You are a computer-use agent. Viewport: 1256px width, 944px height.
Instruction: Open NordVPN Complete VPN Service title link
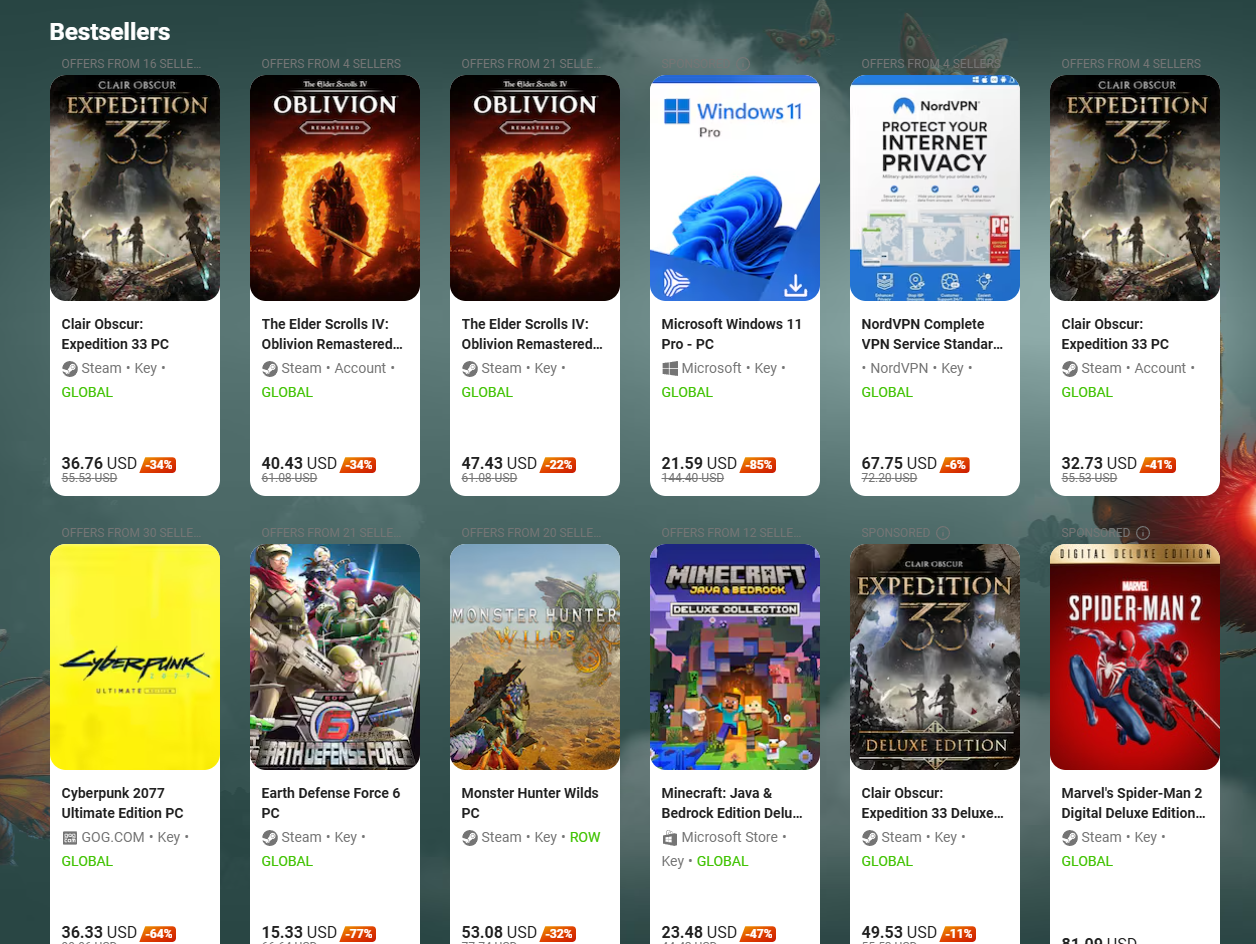point(932,334)
